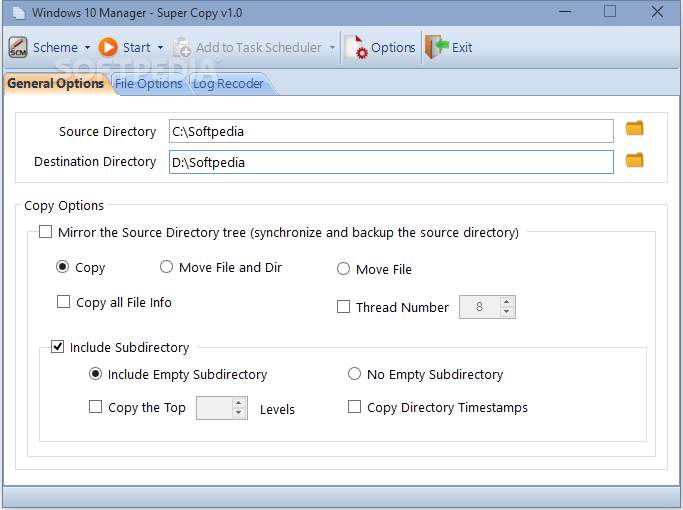Screen dimensions: 683x510
Task: Click the Copy the Top levels field
Action: click(x=214, y=408)
